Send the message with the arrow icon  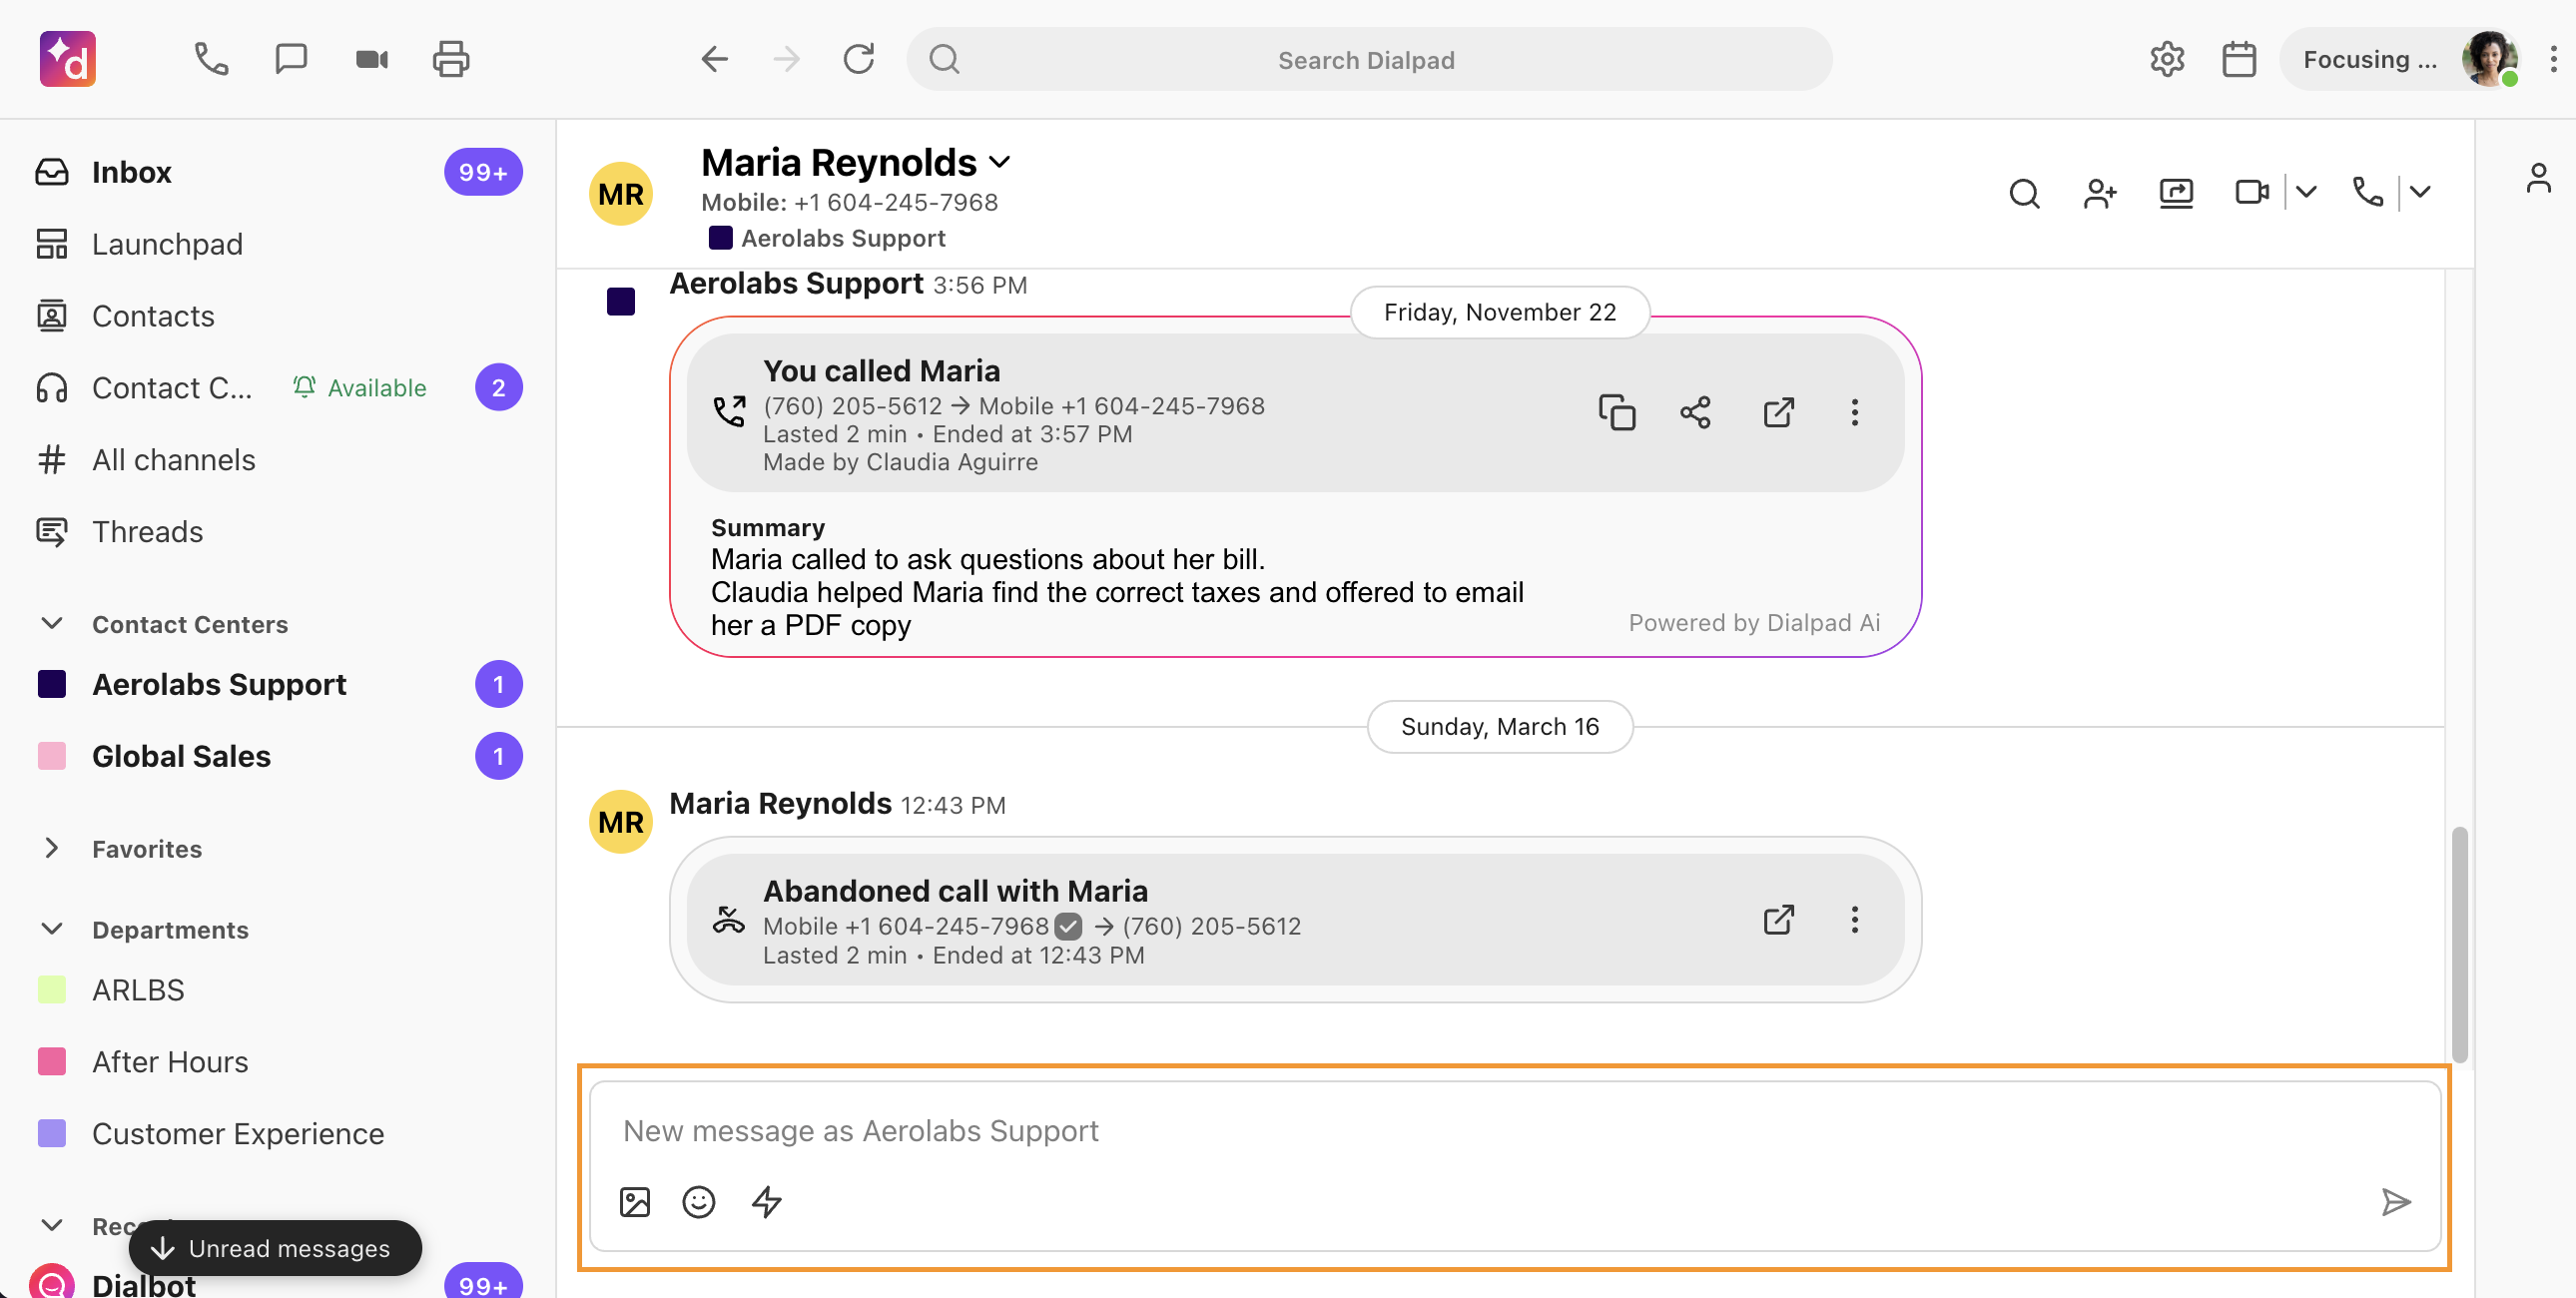2396,1201
